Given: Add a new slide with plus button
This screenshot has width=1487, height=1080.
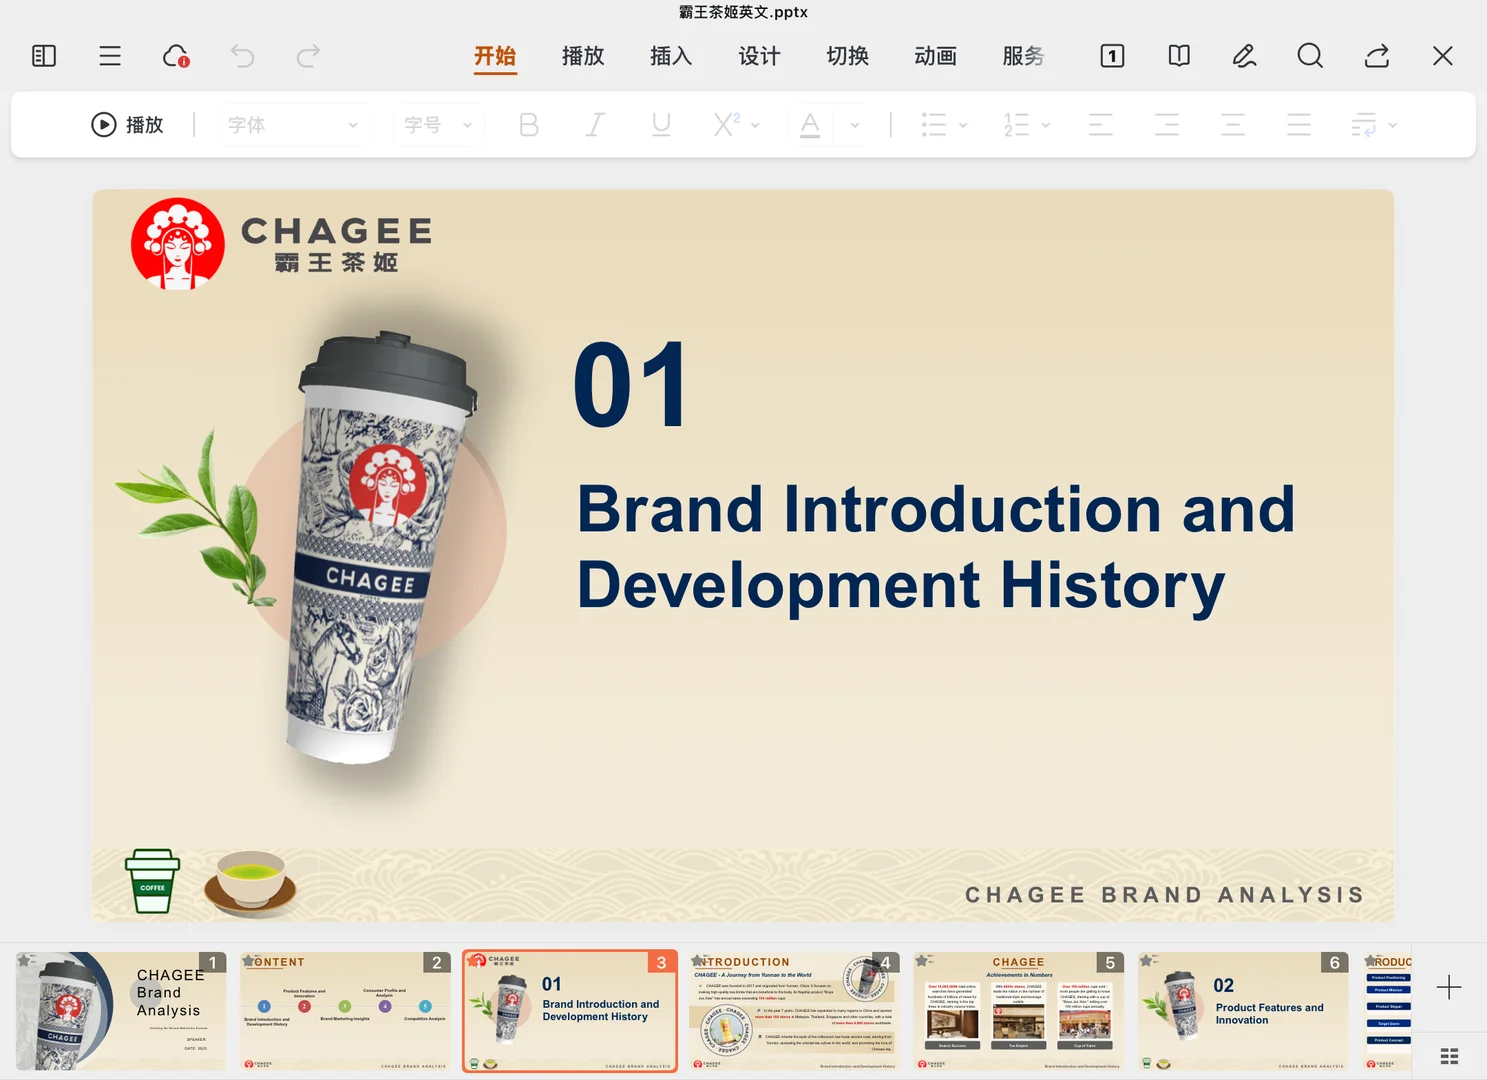Looking at the screenshot, I should (1449, 987).
